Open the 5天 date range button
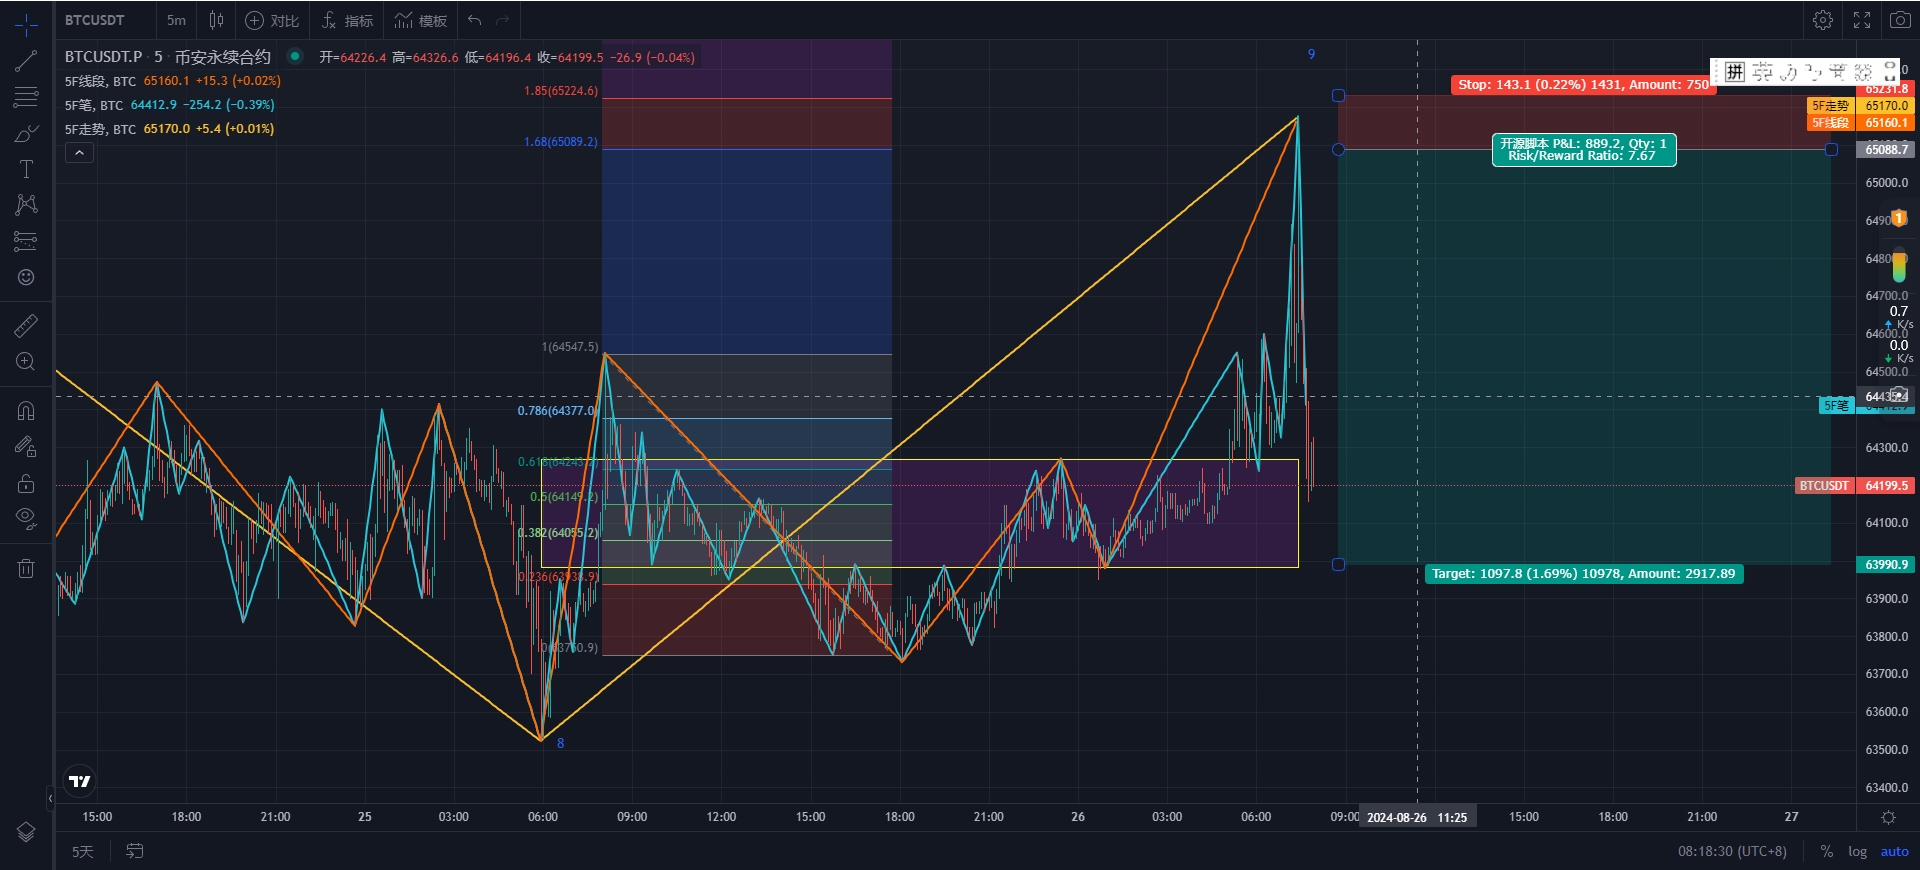Screen dimensions: 1920x870 click(x=82, y=852)
